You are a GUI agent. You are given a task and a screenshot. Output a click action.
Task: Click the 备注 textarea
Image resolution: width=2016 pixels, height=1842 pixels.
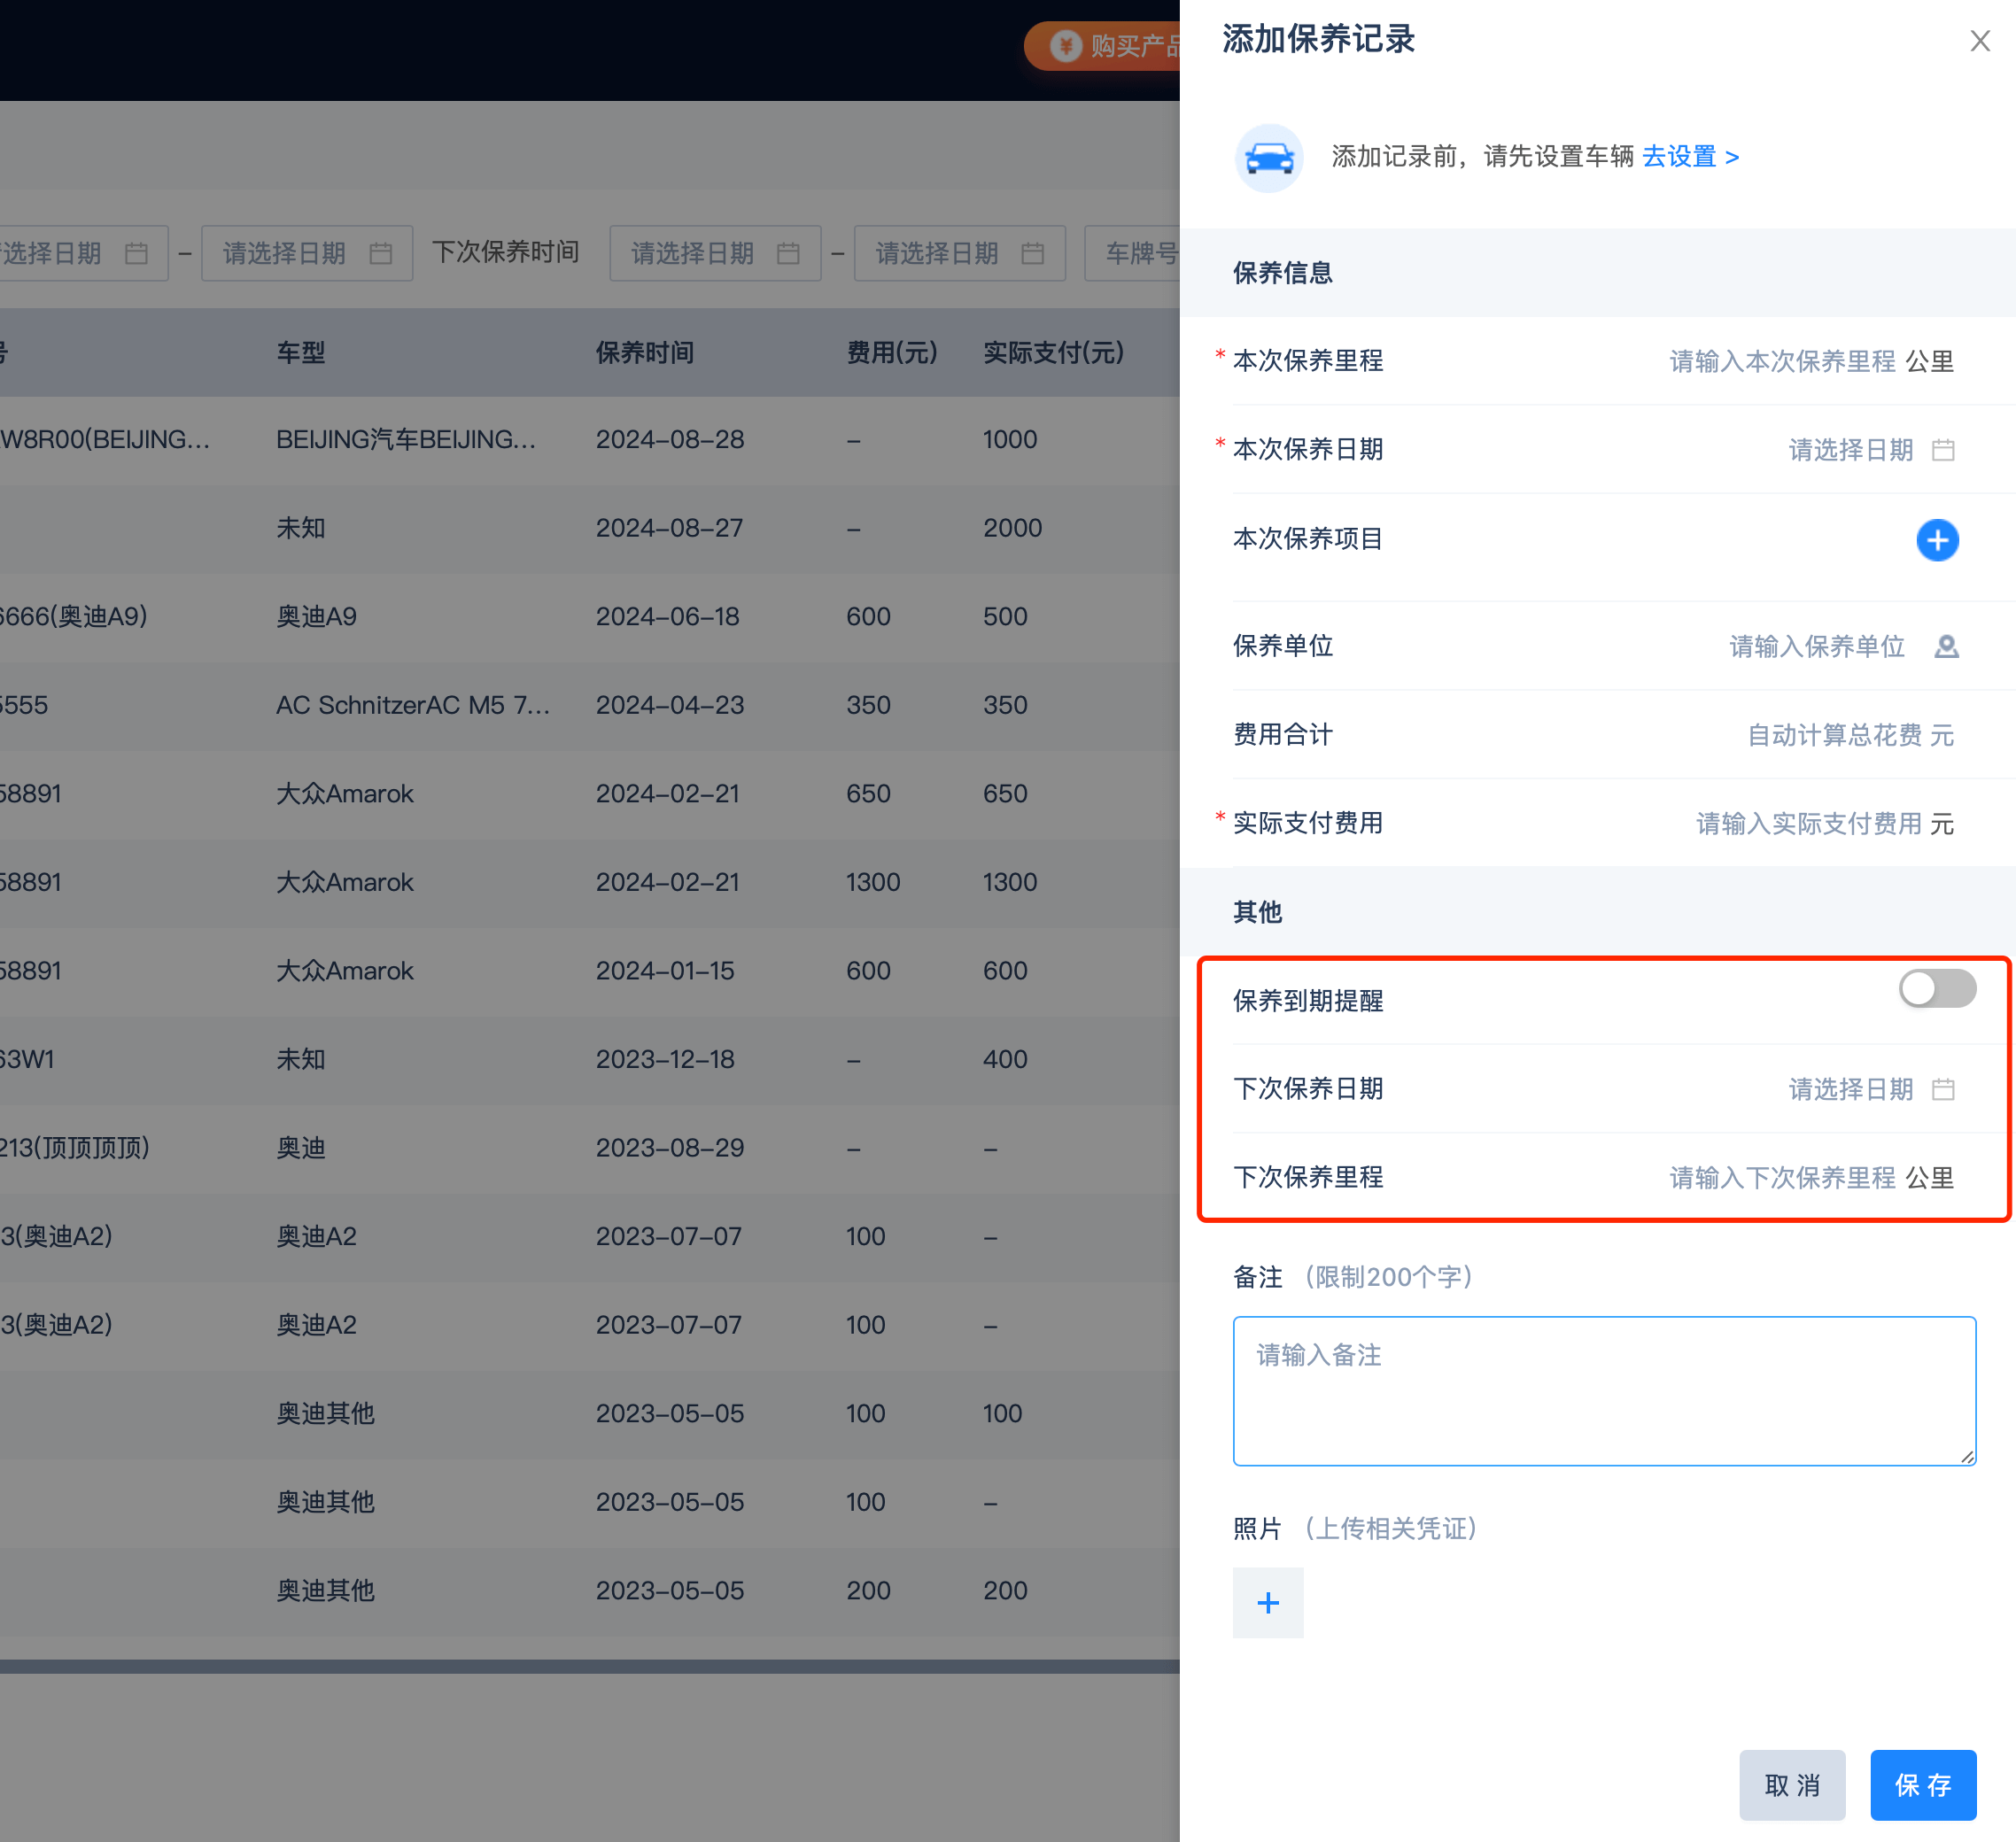[1604, 1391]
